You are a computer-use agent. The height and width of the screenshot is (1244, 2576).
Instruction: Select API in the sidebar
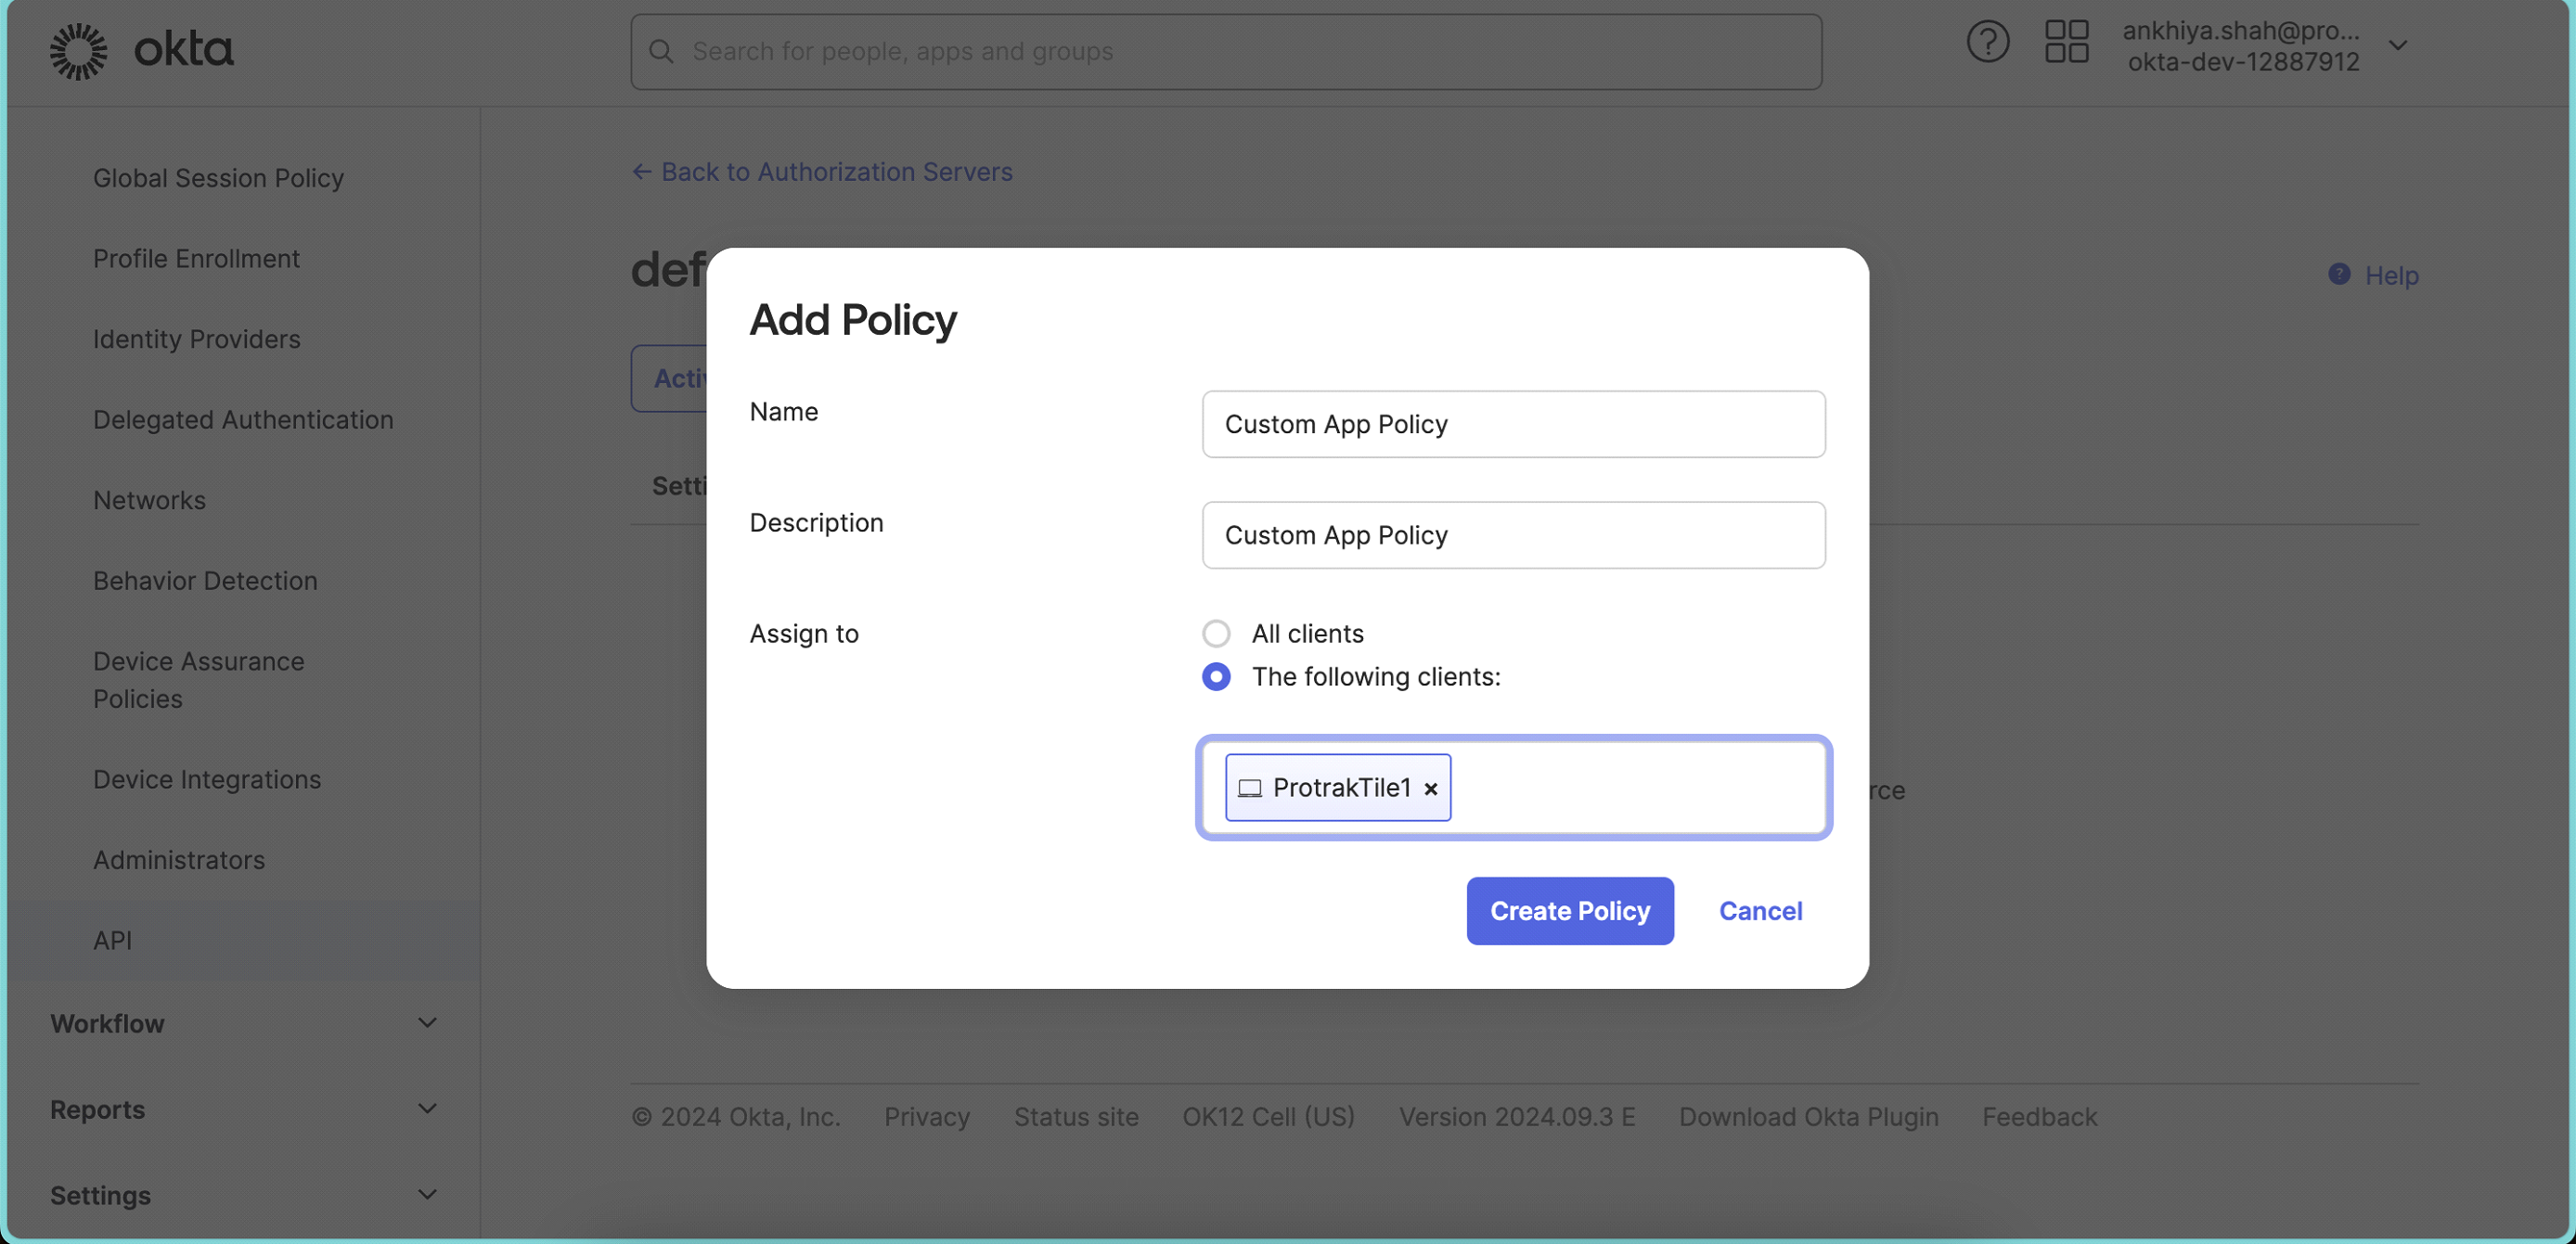click(112, 939)
